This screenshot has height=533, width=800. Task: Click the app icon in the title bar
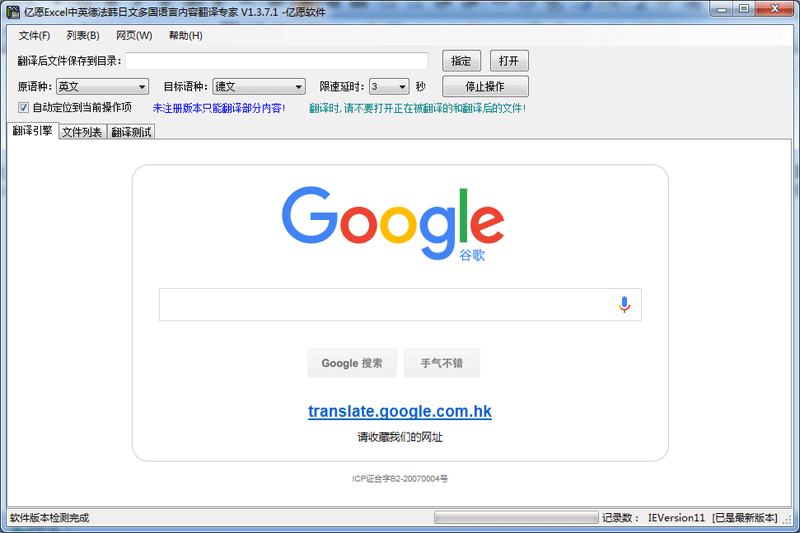[x=13, y=12]
